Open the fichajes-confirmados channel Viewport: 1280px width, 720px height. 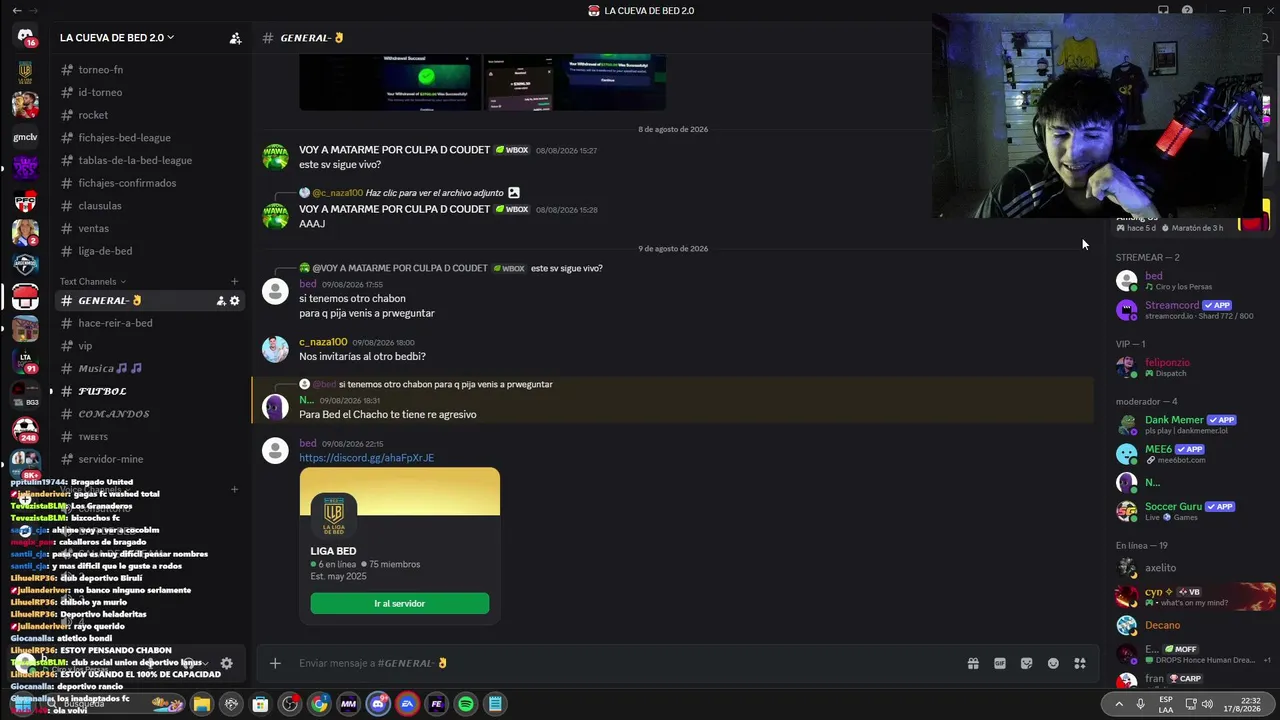[148, 183]
